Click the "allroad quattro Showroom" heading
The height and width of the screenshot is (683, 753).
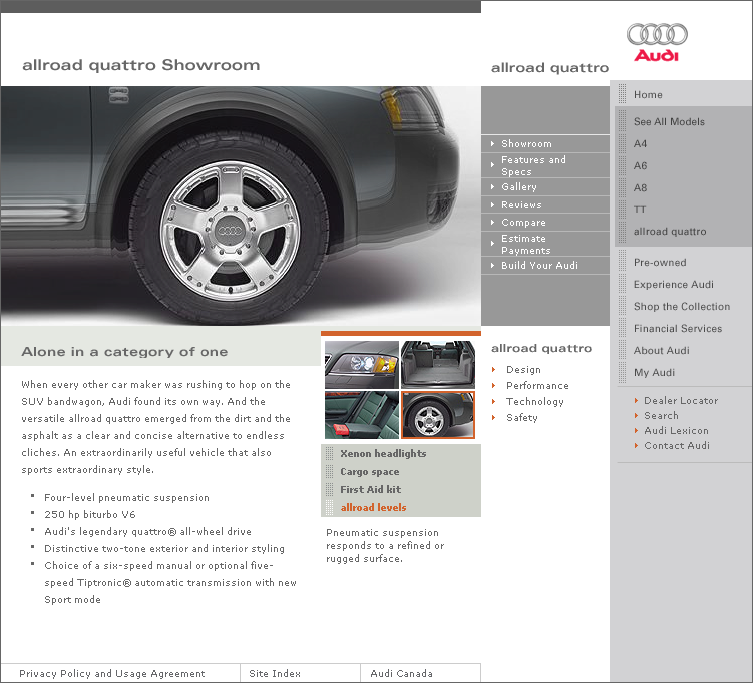[141, 65]
